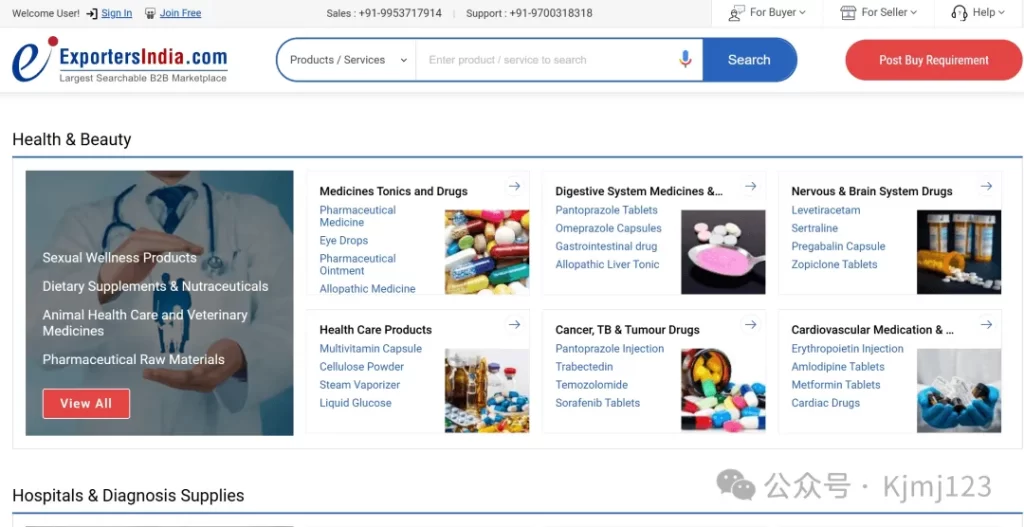Click the Health Care Products thumbnail image
Image resolution: width=1024 pixels, height=527 pixels.
[x=487, y=391]
